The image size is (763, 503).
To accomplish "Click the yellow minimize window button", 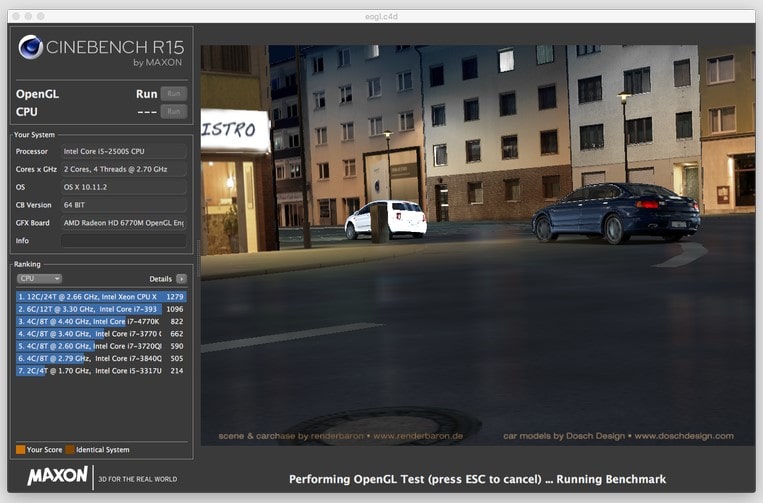I will pyautogui.click(x=27, y=16).
